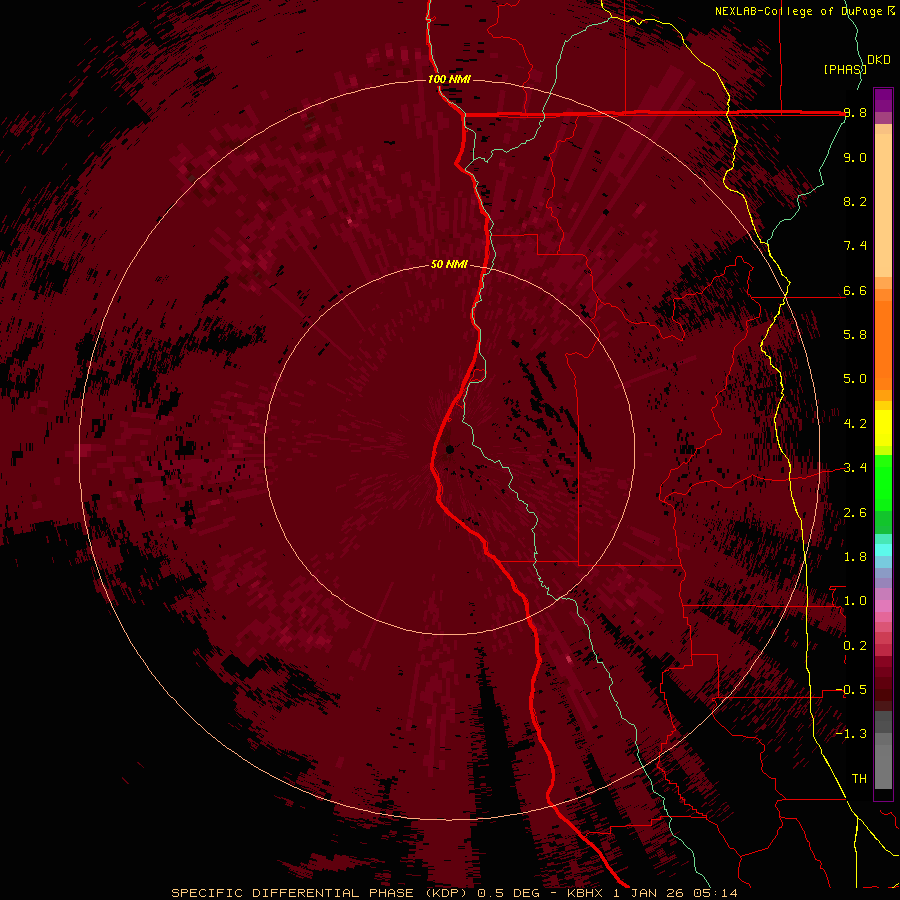
Task: Click "0.5 DEG" elevation text in the caption
Action: coord(507,893)
